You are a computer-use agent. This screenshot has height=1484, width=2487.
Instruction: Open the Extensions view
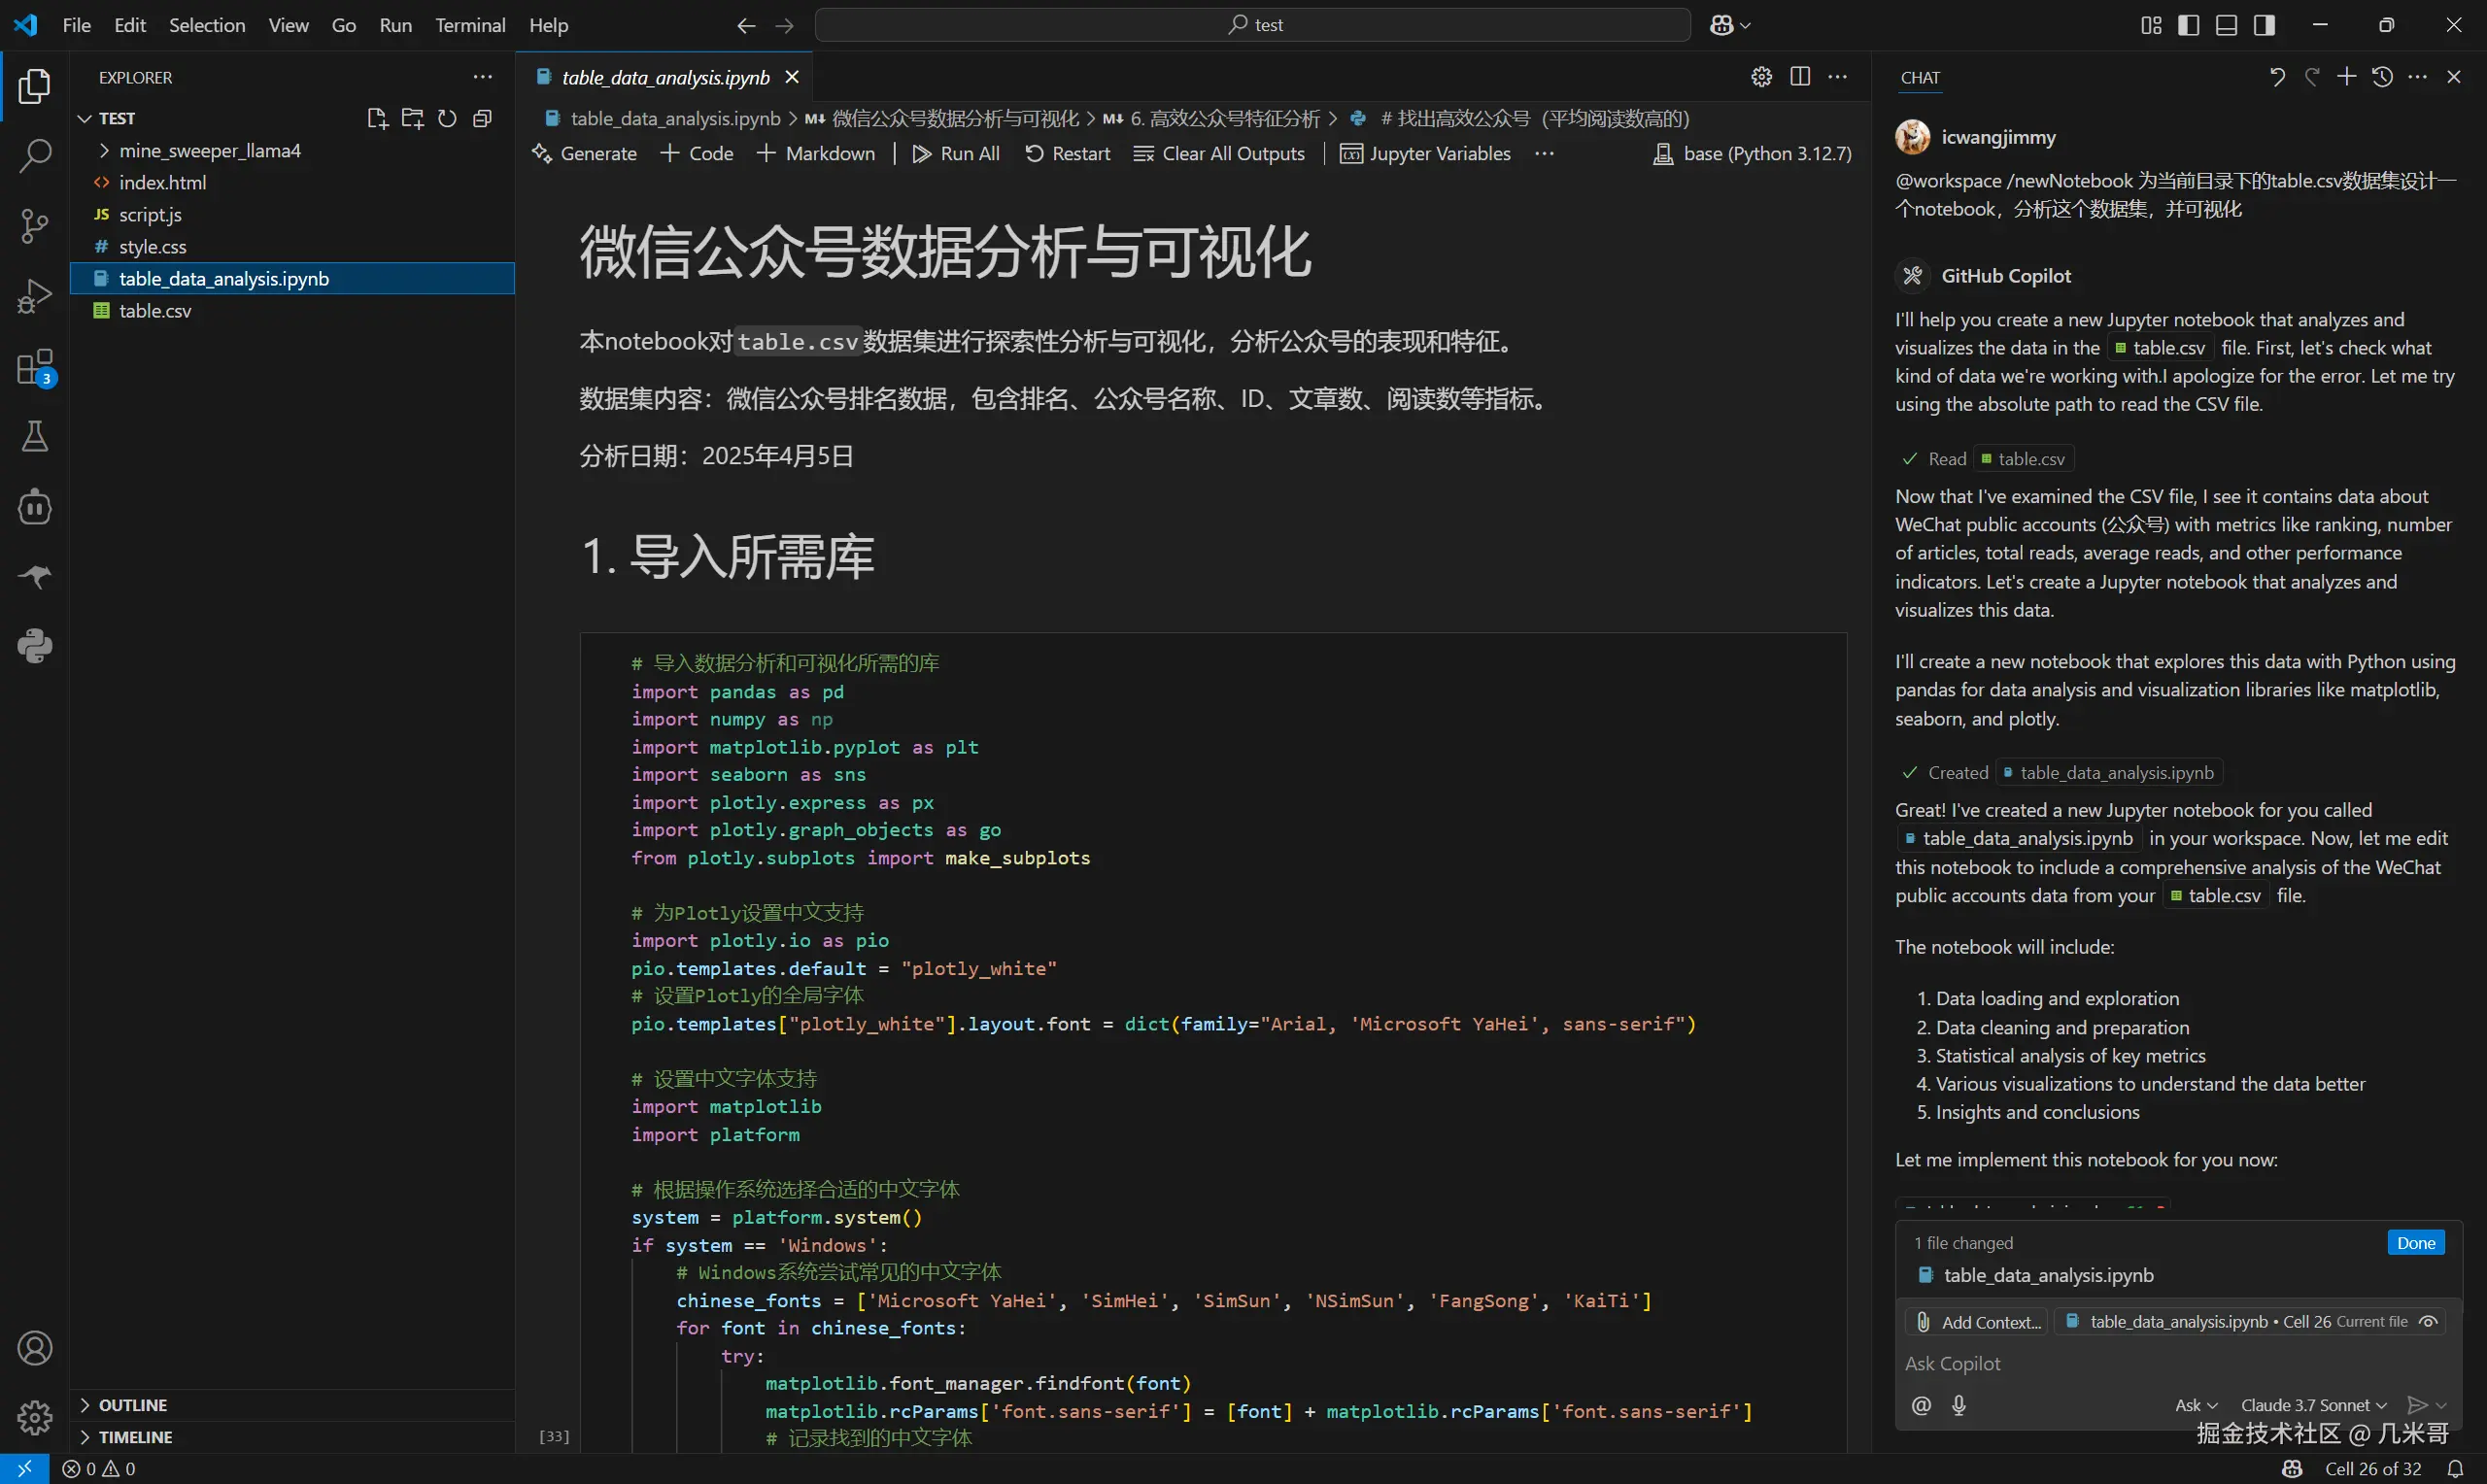click(x=35, y=366)
